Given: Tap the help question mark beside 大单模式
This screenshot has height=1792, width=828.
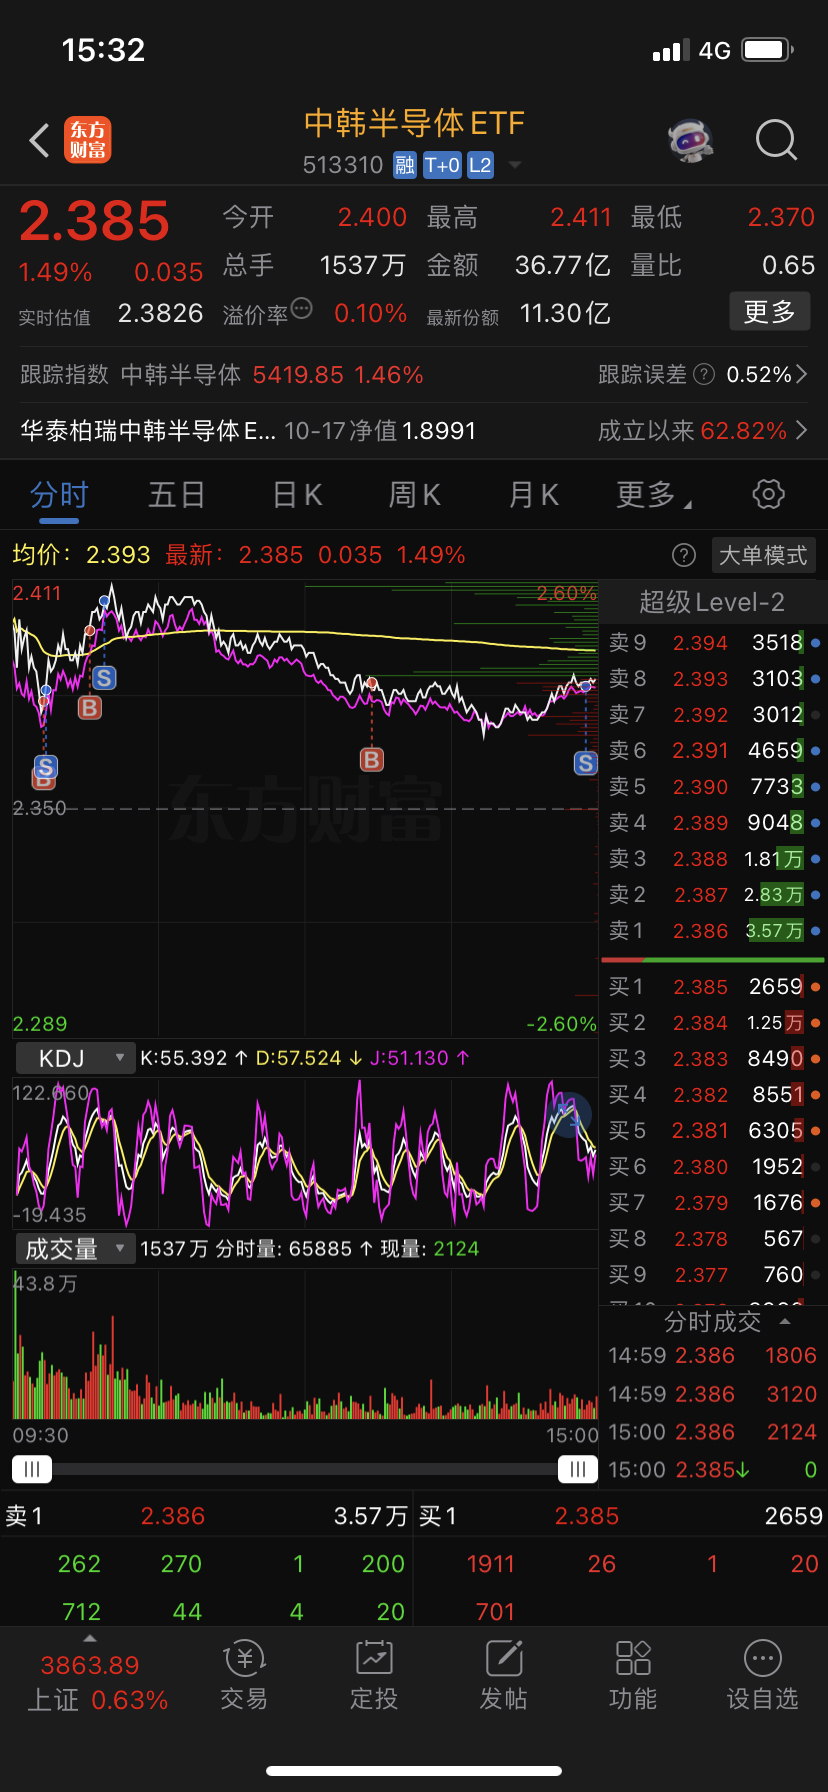Looking at the screenshot, I should (684, 555).
